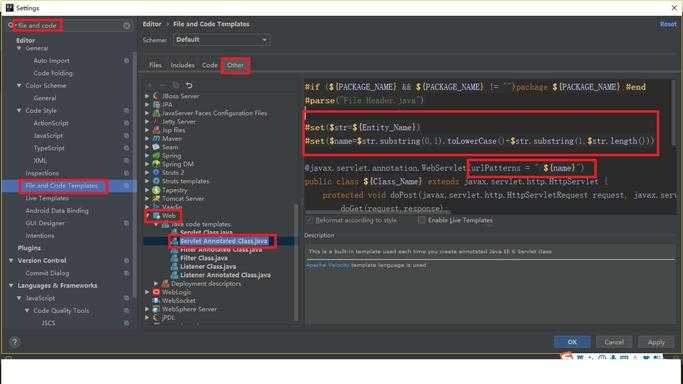Viewport: 683px width, 384px height.
Task: Expand the WebSphere Server template group
Action: [x=147, y=309]
